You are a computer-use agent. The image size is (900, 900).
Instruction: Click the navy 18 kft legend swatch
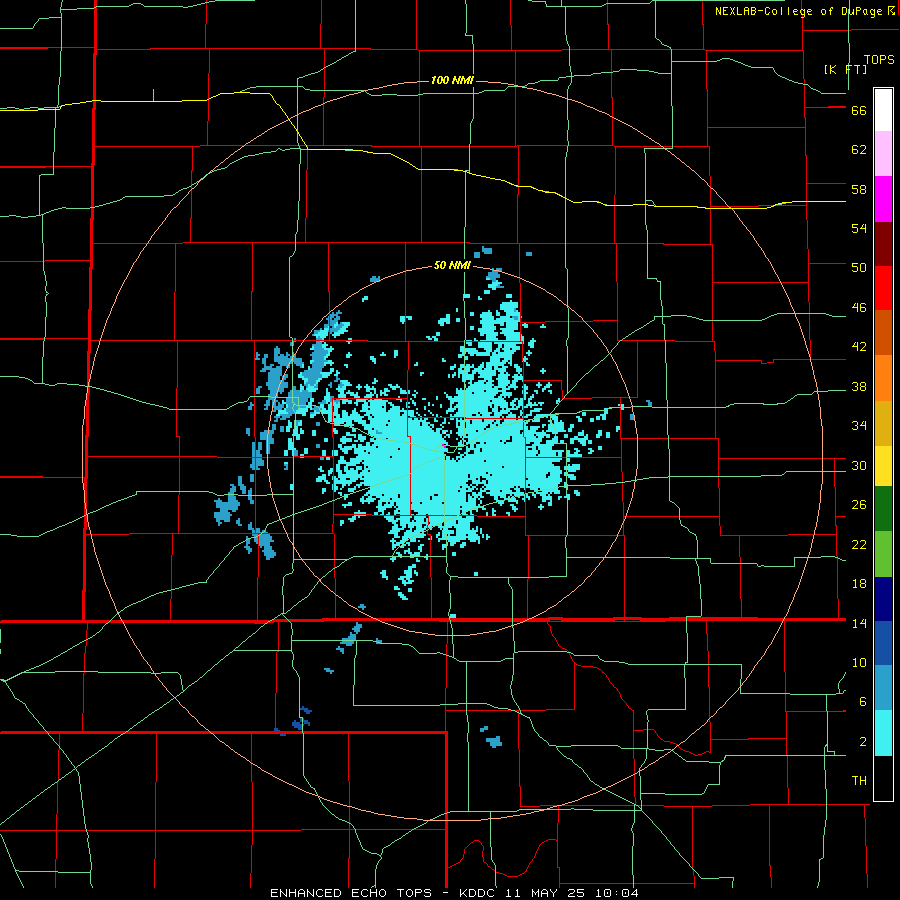[x=883, y=599]
